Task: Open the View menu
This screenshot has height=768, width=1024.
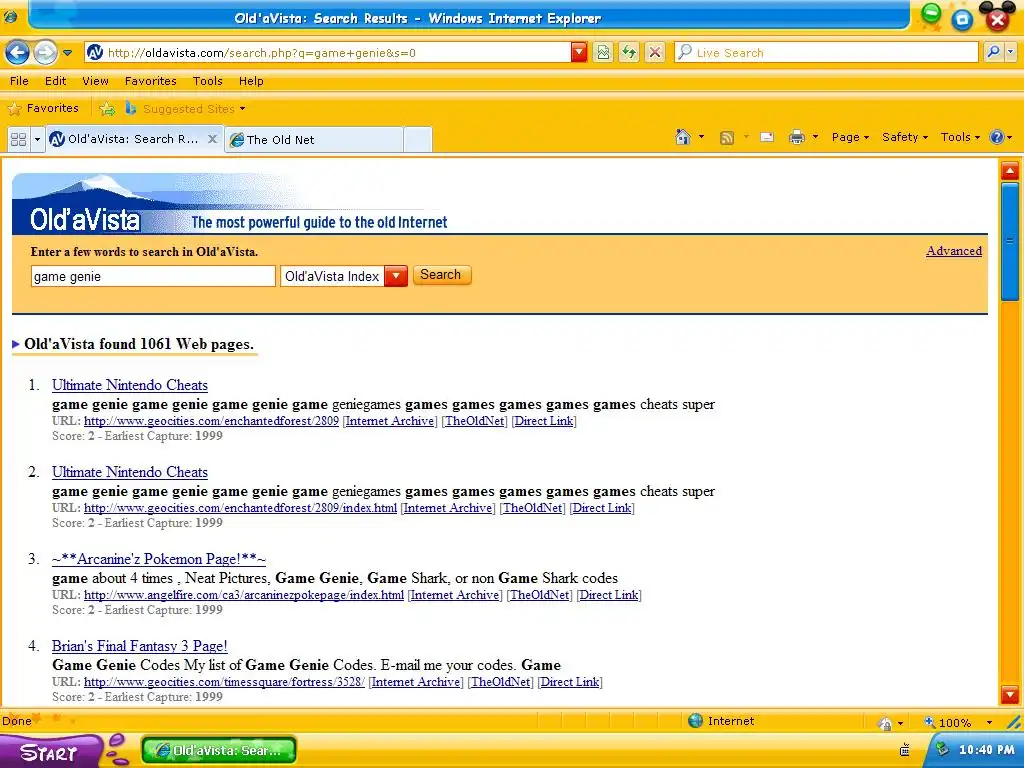Action: coord(95,81)
